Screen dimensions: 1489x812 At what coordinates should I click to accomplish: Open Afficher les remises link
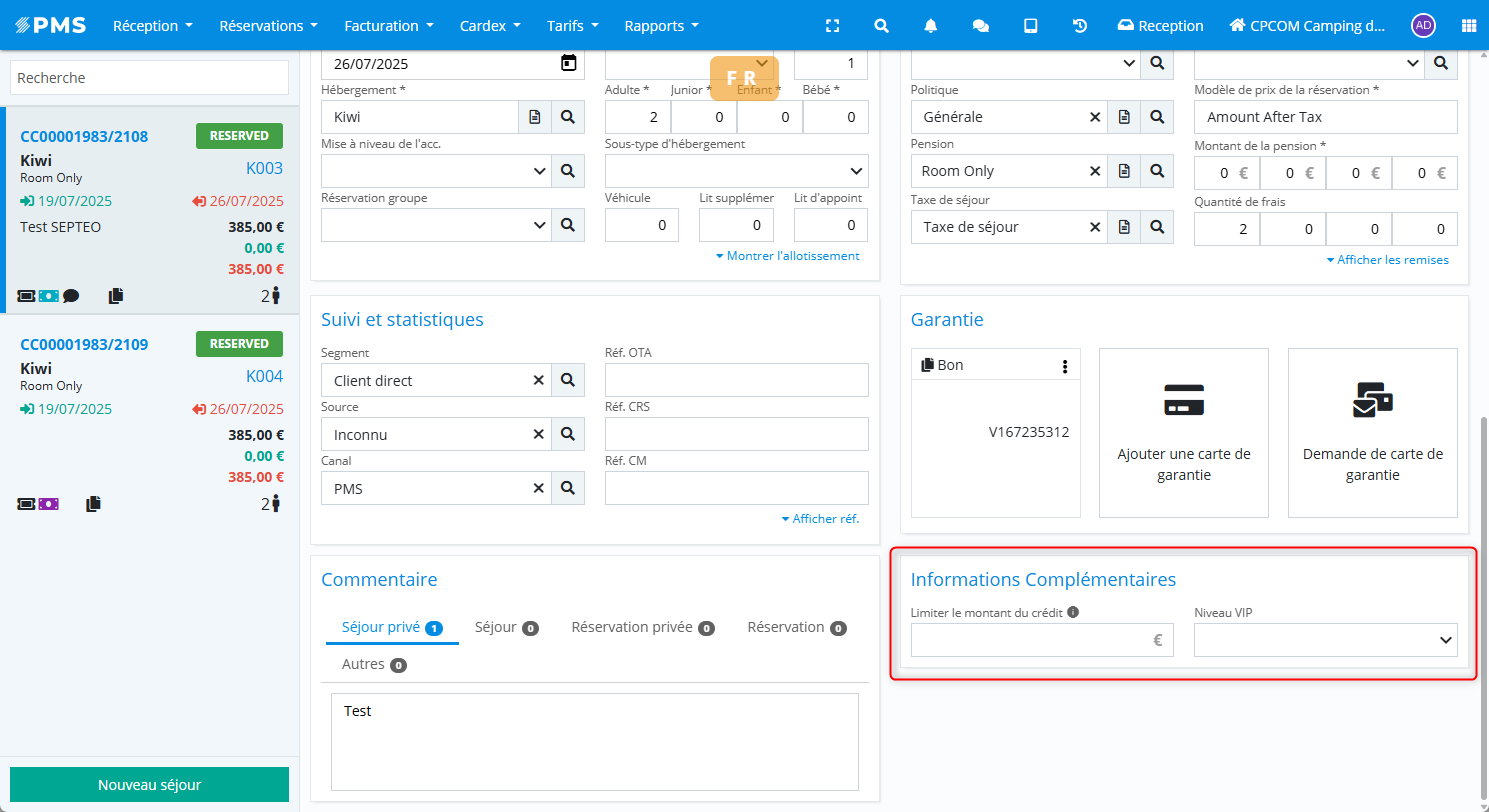click(x=1386, y=260)
